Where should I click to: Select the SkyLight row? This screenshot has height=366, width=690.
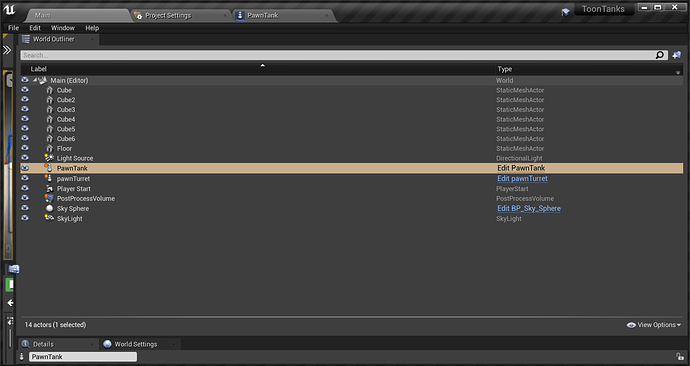352,218
